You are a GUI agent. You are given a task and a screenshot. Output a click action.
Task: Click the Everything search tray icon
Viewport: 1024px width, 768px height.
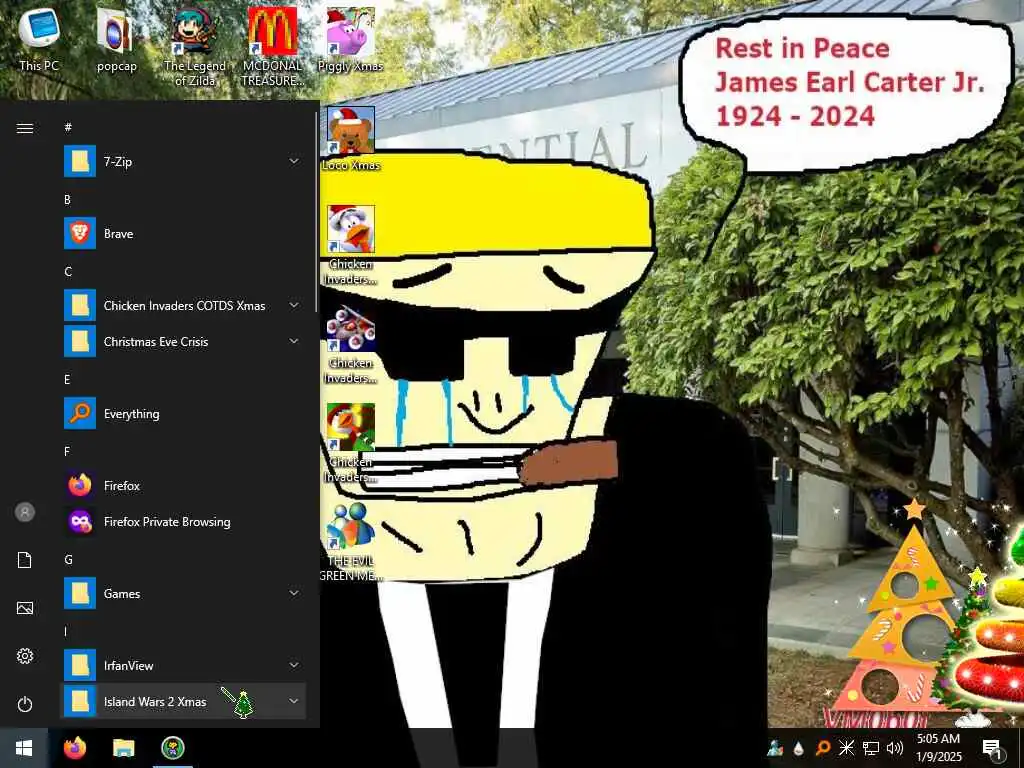coord(823,748)
